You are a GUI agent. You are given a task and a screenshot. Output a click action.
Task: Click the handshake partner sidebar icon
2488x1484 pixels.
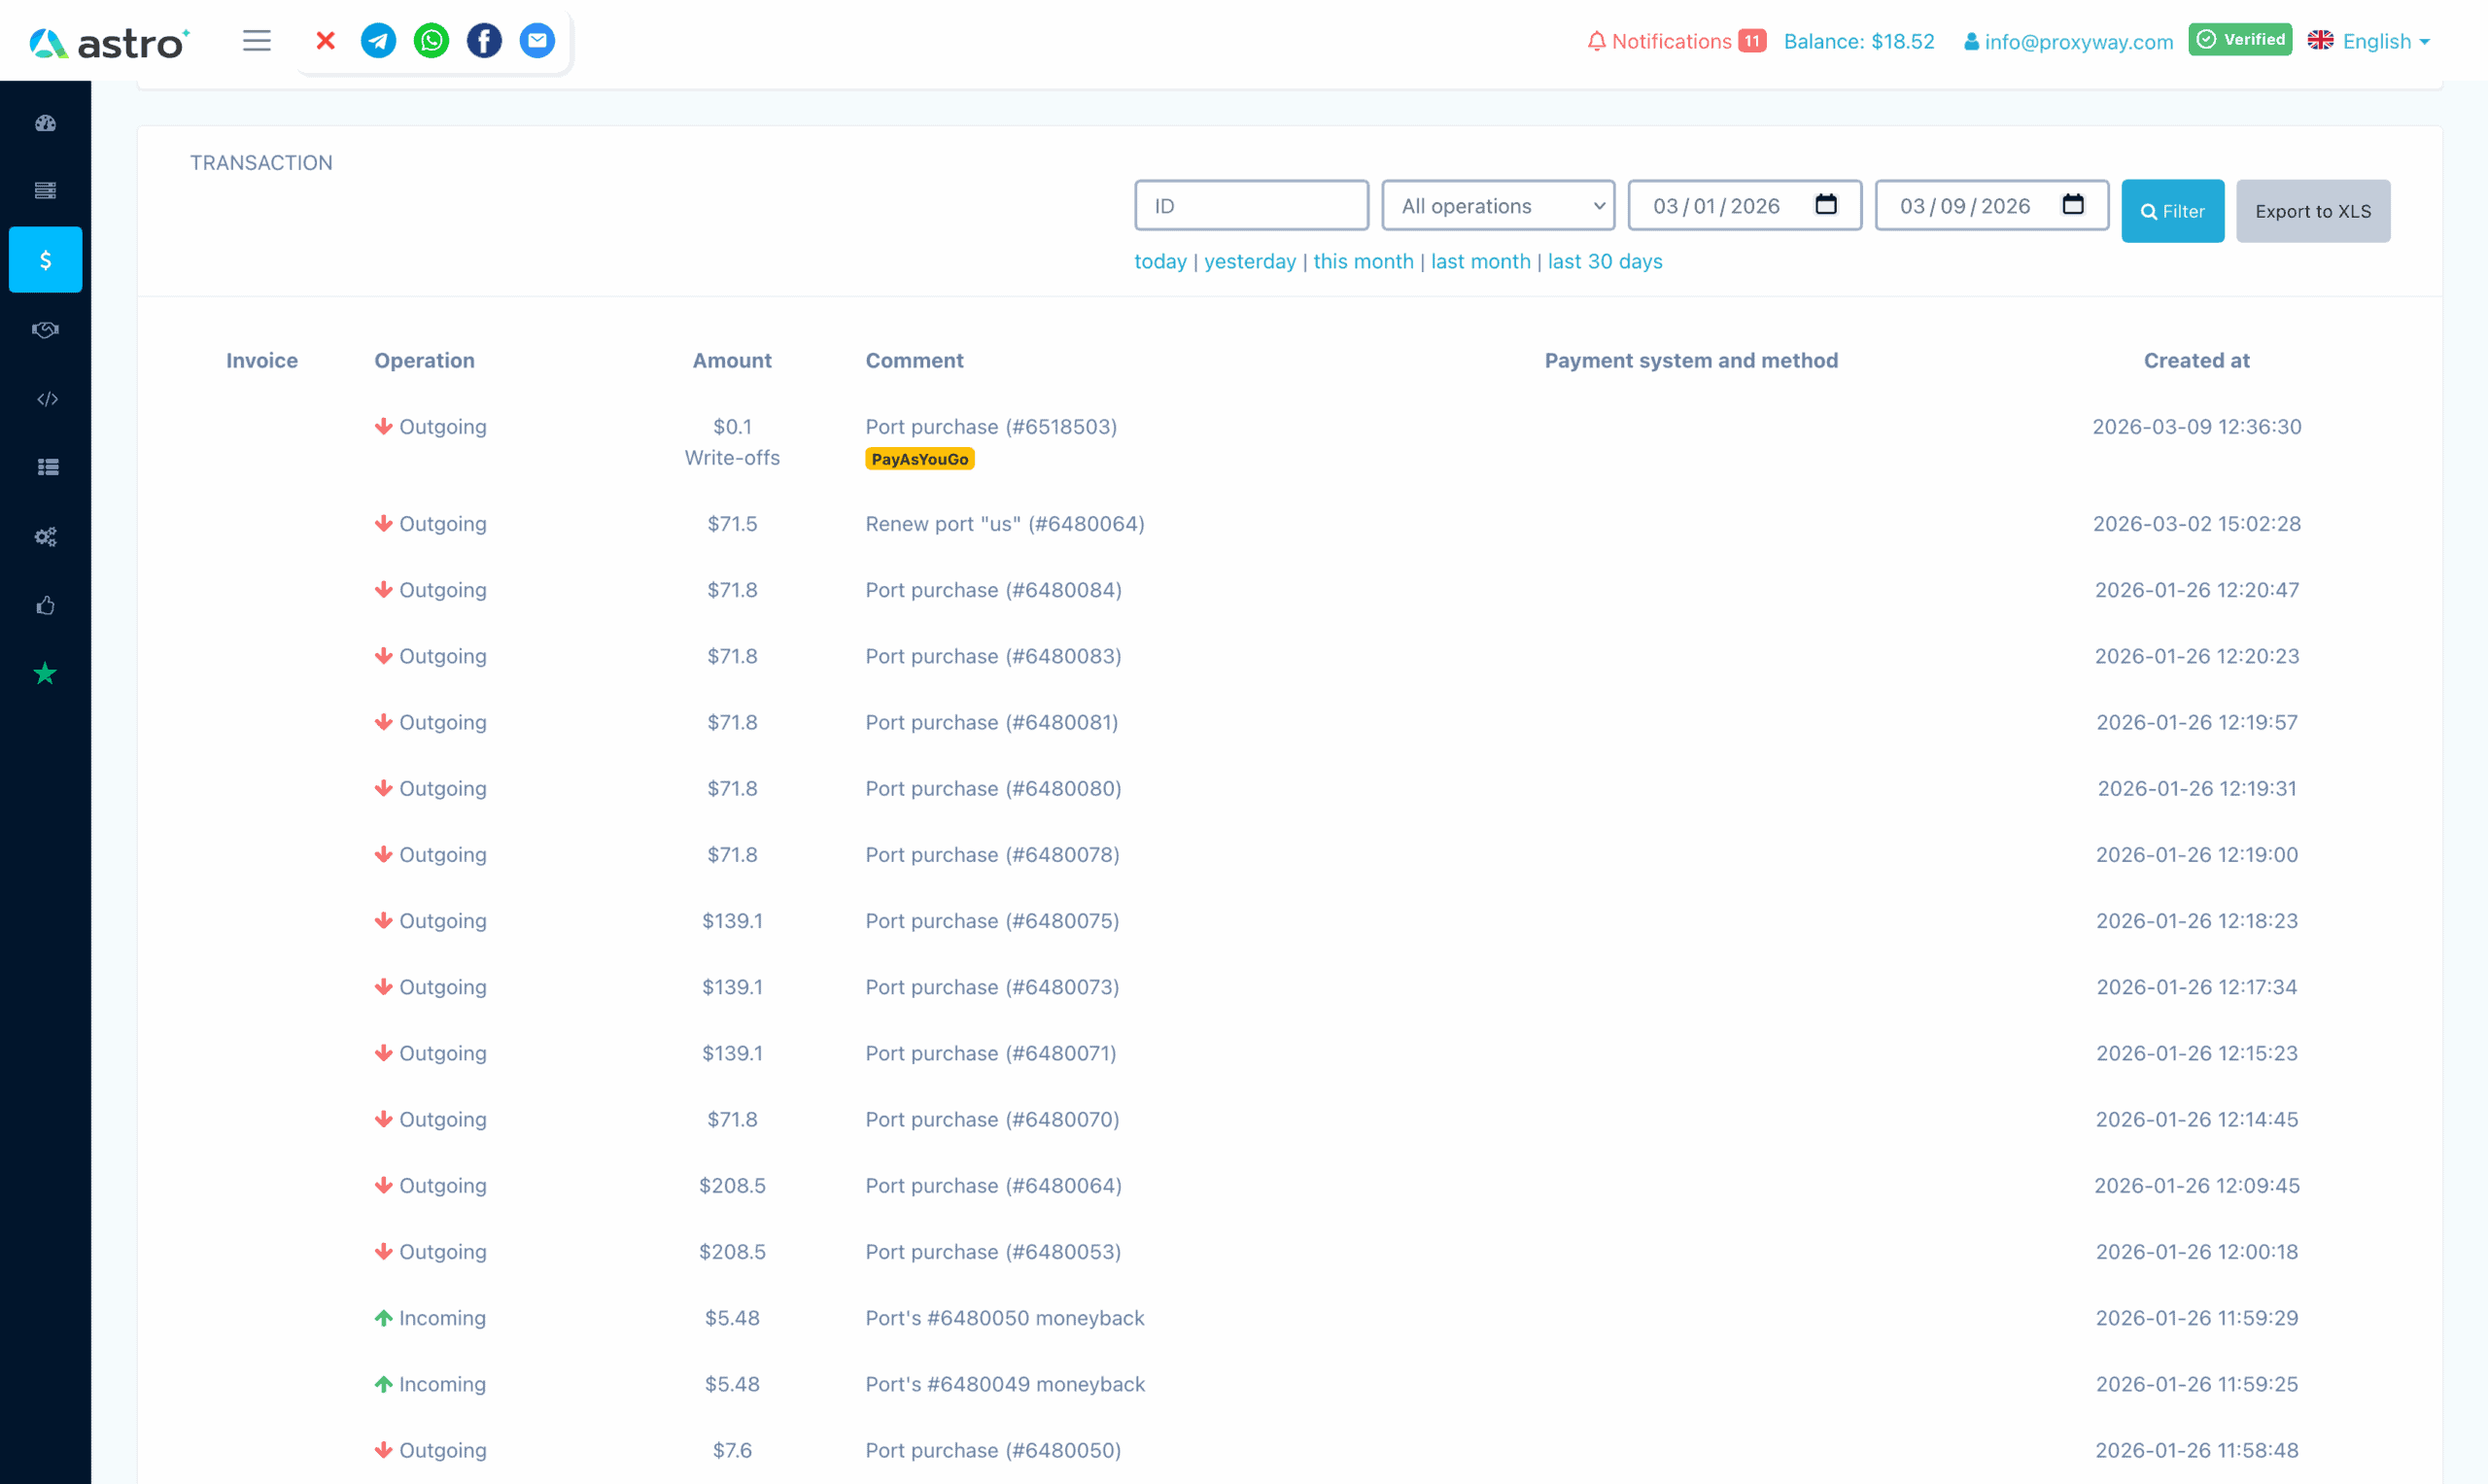46,330
